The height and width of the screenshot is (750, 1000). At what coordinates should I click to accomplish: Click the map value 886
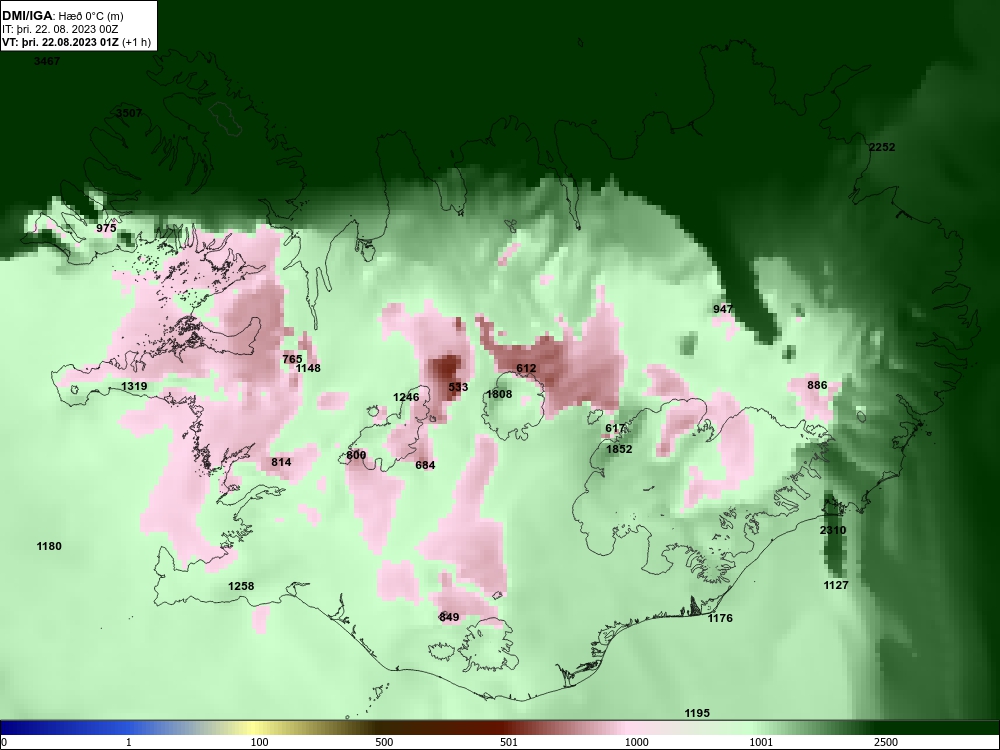pyautogui.click(x=817, y=385)
